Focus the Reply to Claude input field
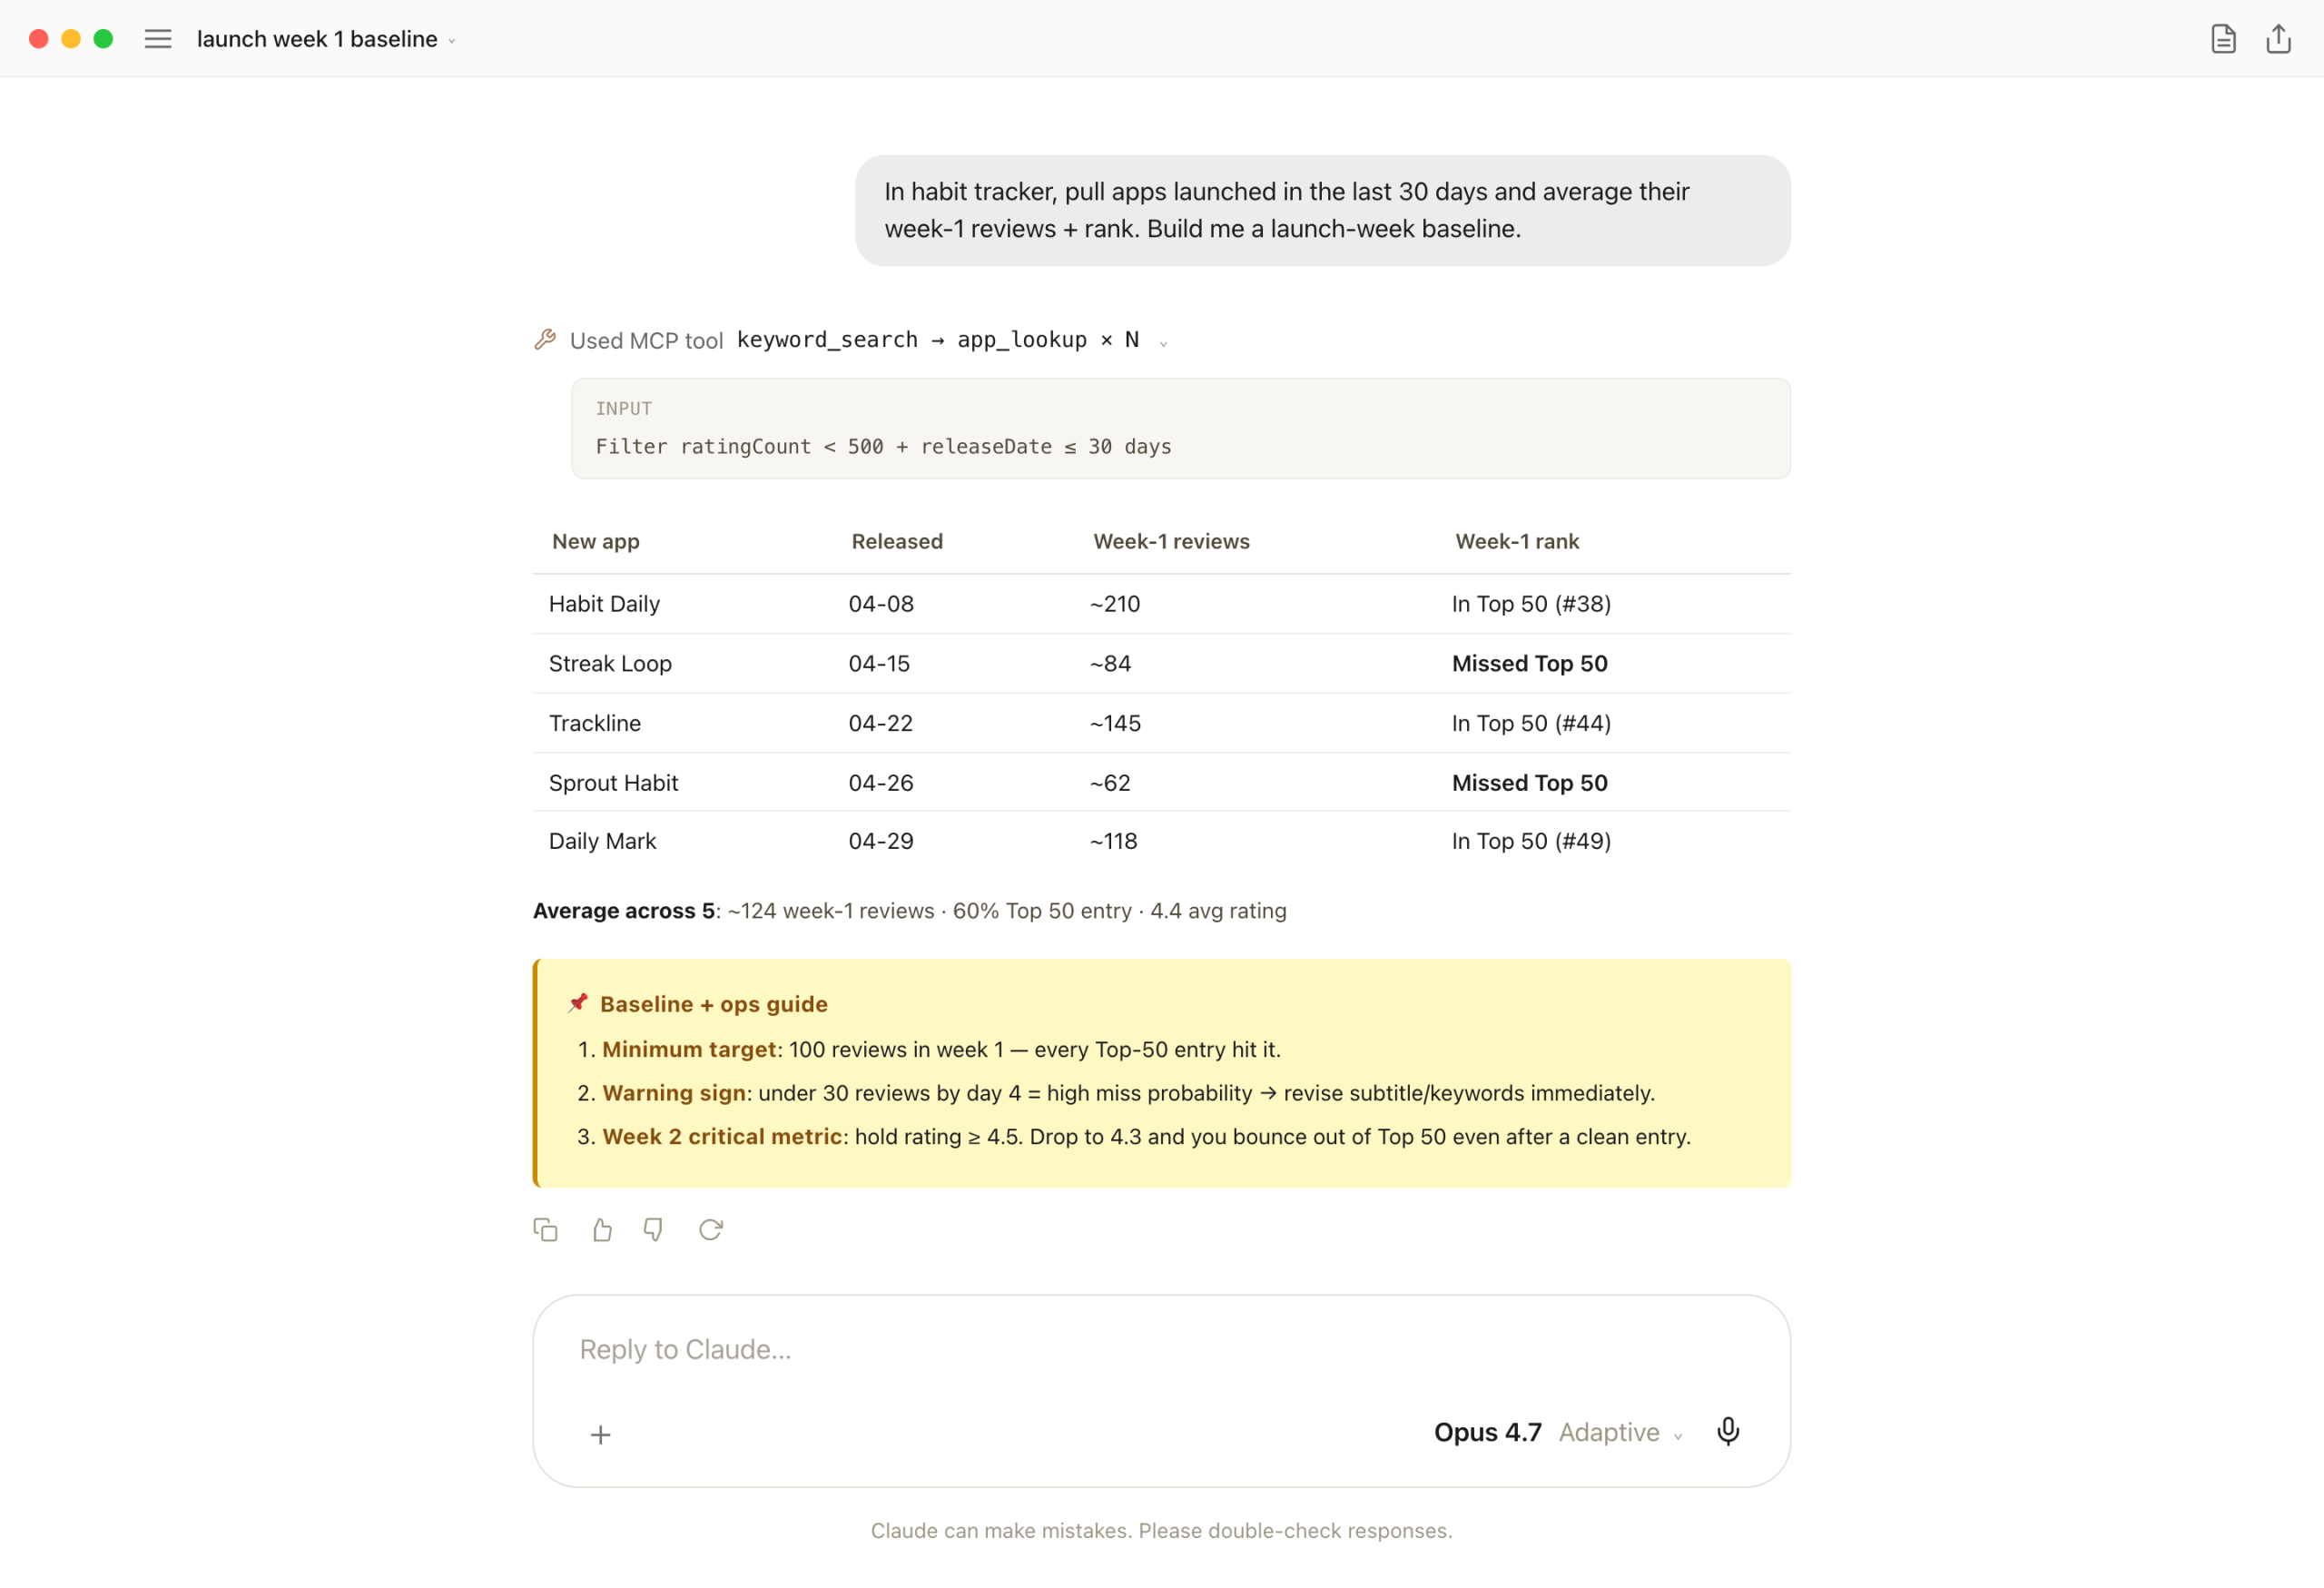This screenshot has width=2324, height=1588. click(1160, 1349)
